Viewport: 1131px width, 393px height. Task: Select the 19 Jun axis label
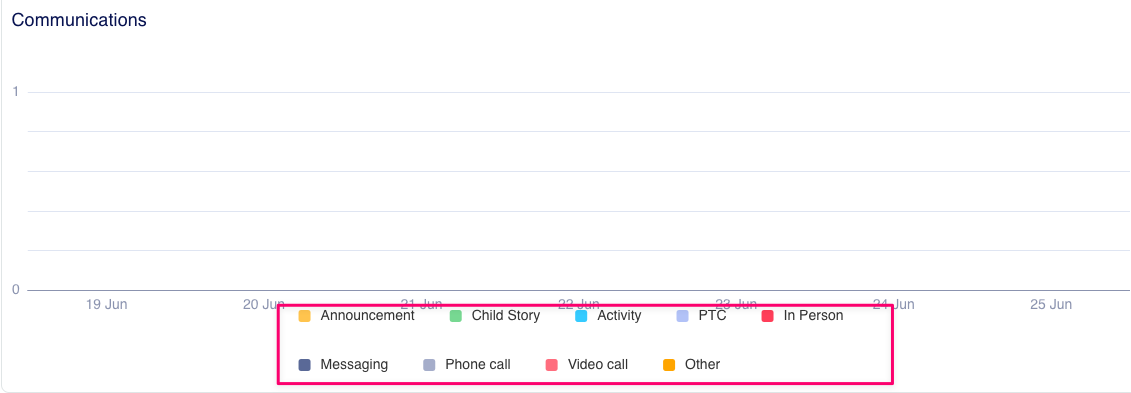pyautogui.click(x=106, y=304)
